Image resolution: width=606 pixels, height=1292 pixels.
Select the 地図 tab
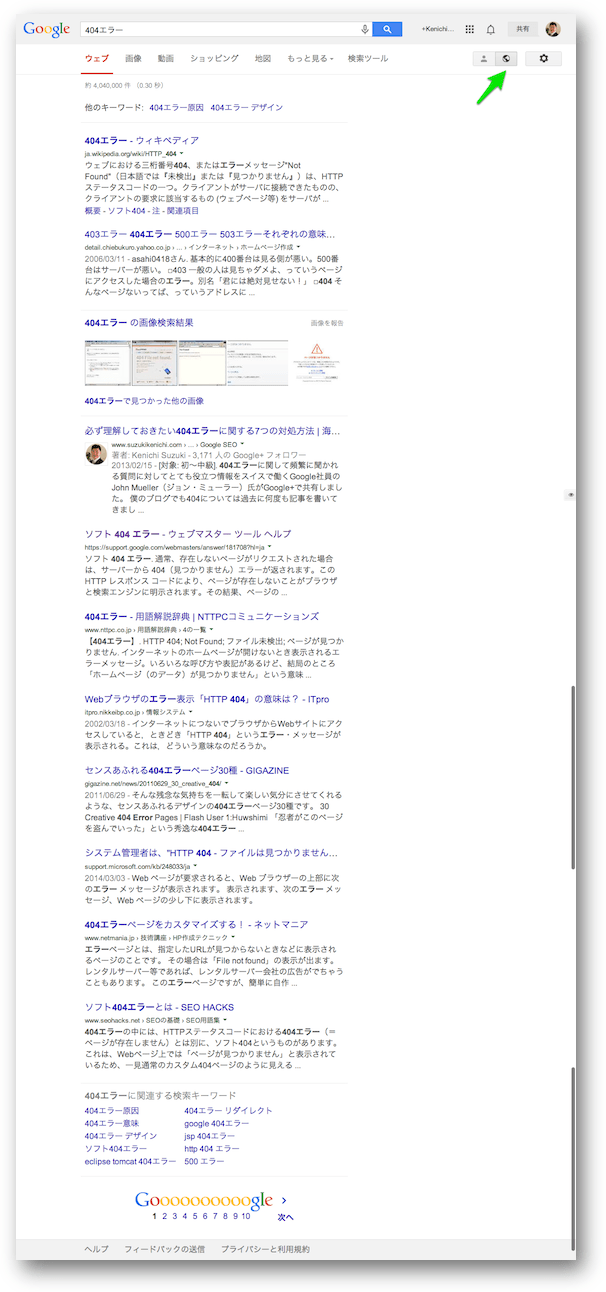coord(263,59)
